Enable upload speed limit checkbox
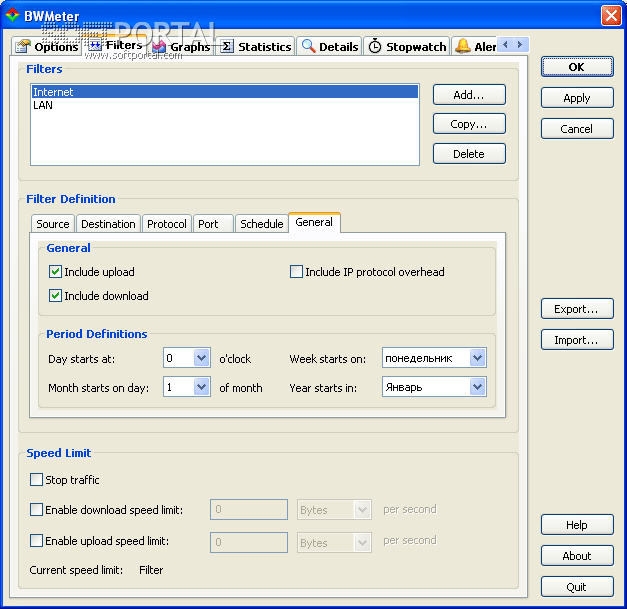This screenshot has width=627, height=609. coord(36,541)
